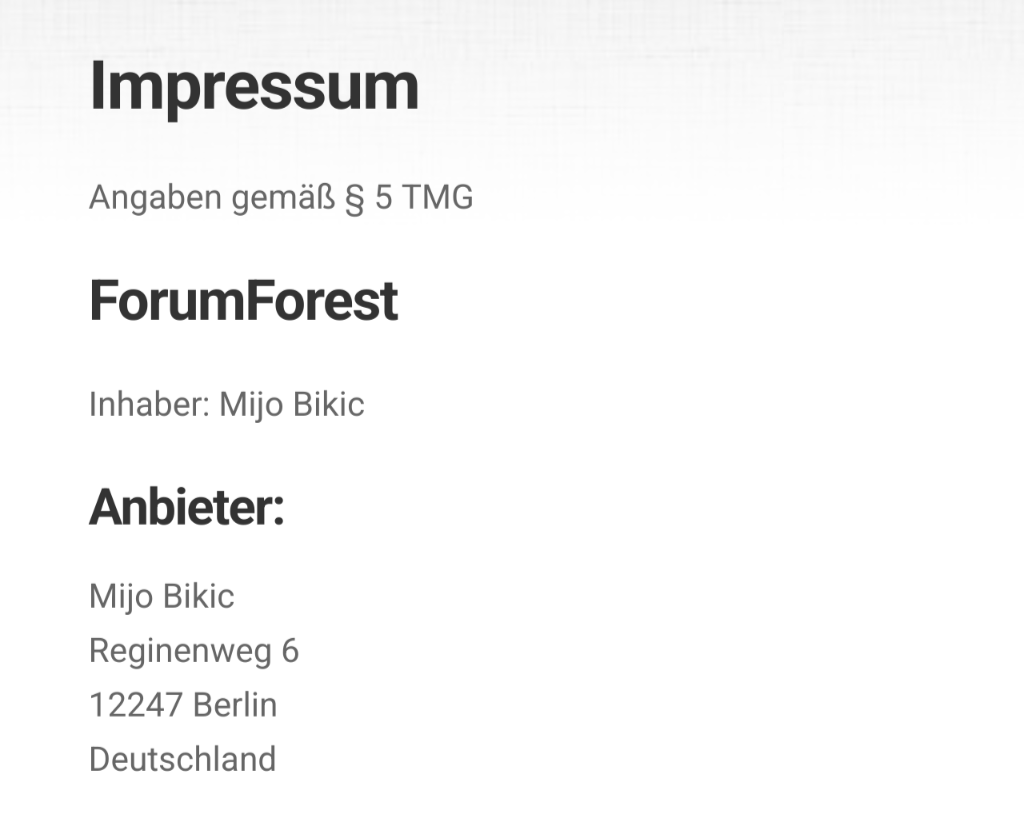Click the postal code "12247"
Image resolution: width=1024 pixels, height=838 pixels.
pos(135,705)
